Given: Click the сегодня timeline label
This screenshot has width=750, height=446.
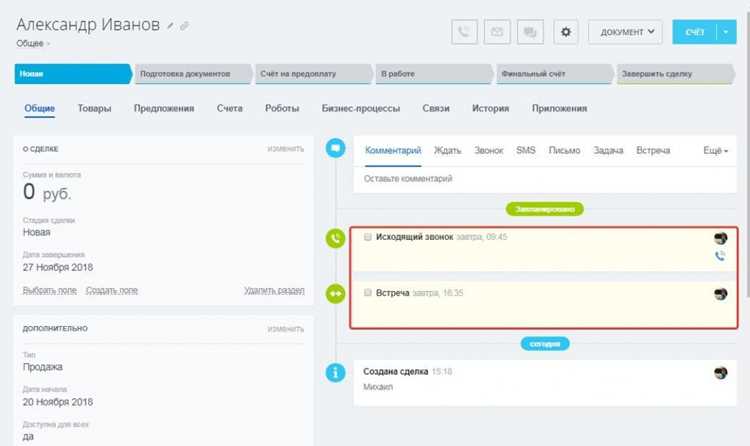Looking at the screenshot, I should 545,344.
